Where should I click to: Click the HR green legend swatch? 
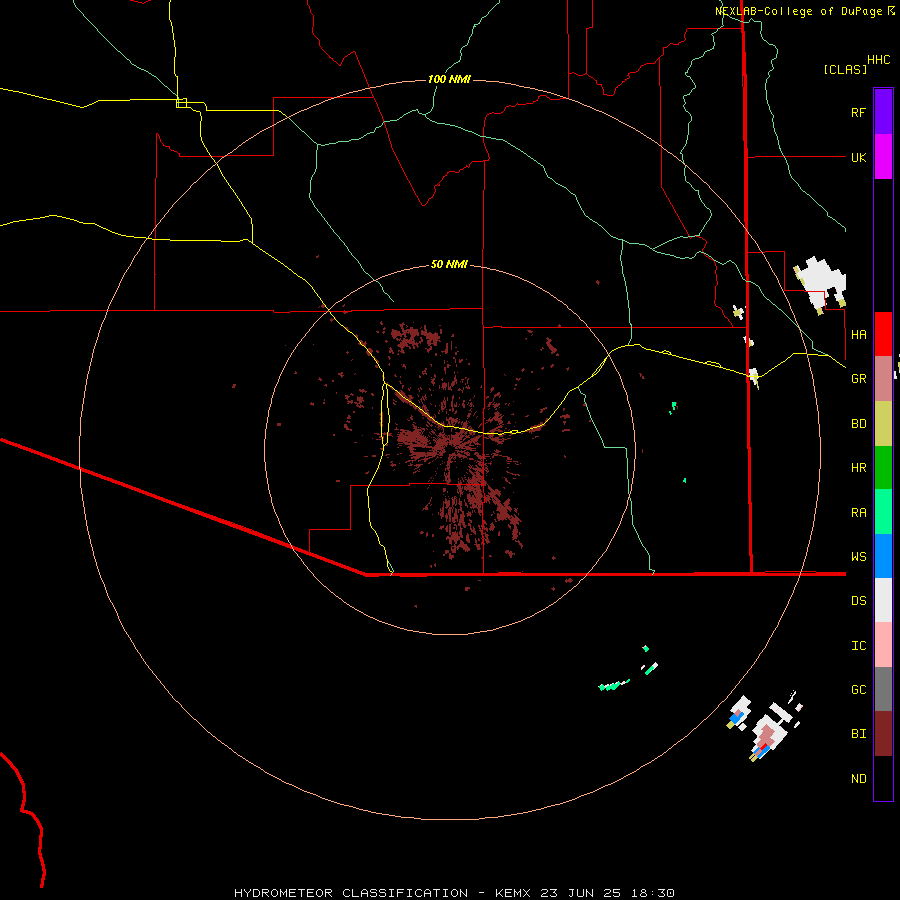[883, 467]
